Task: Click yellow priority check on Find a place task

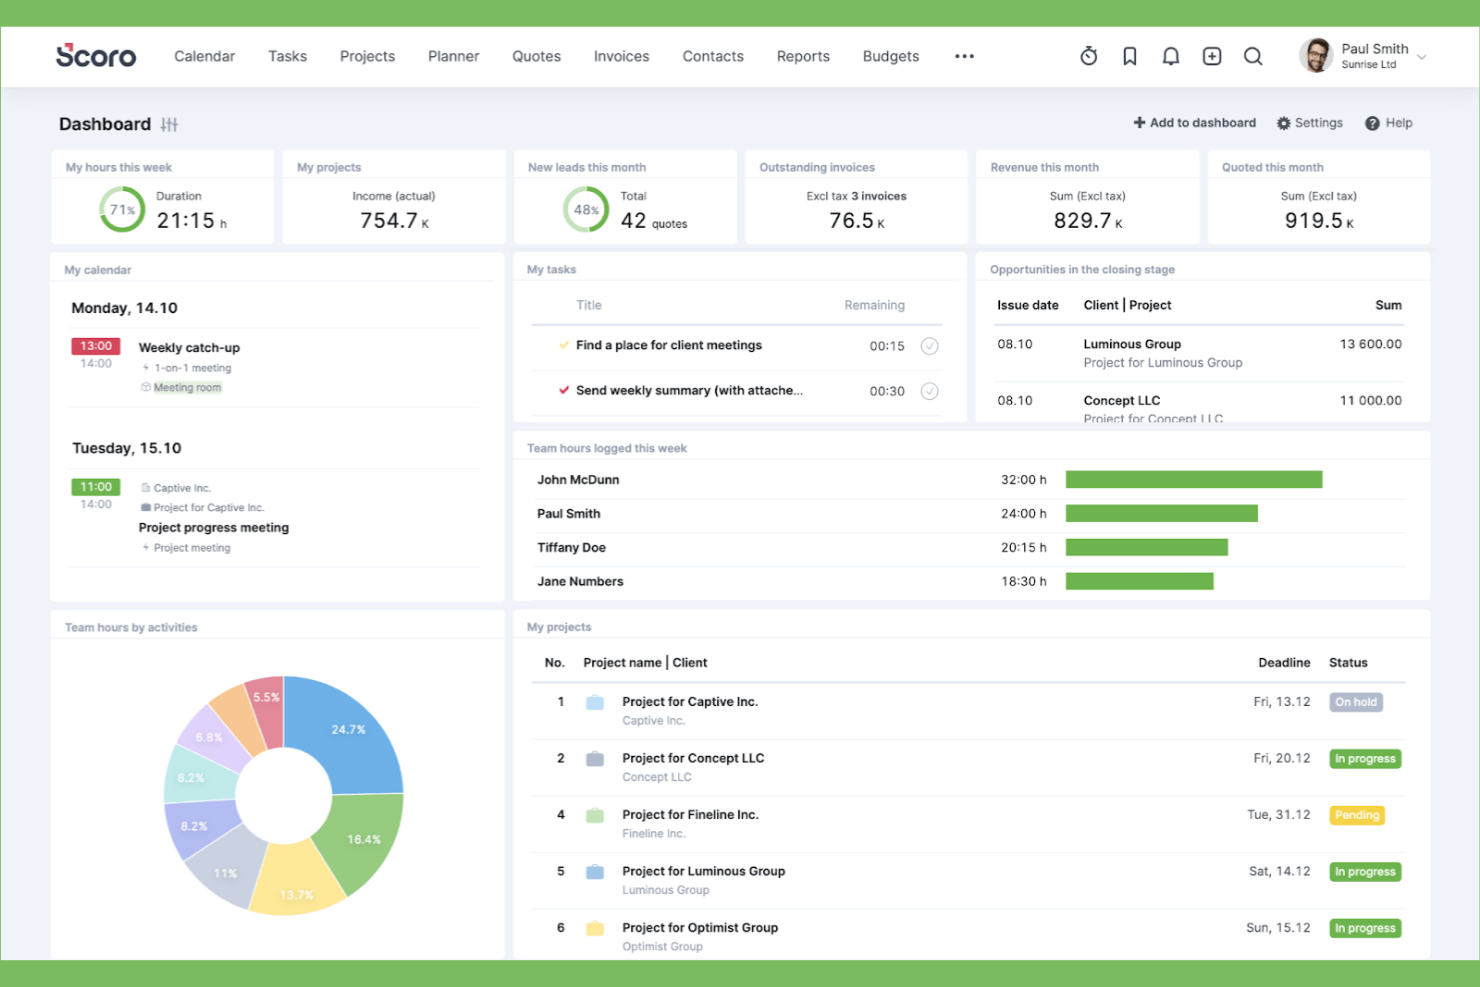Action: click(x=564, y=345)
